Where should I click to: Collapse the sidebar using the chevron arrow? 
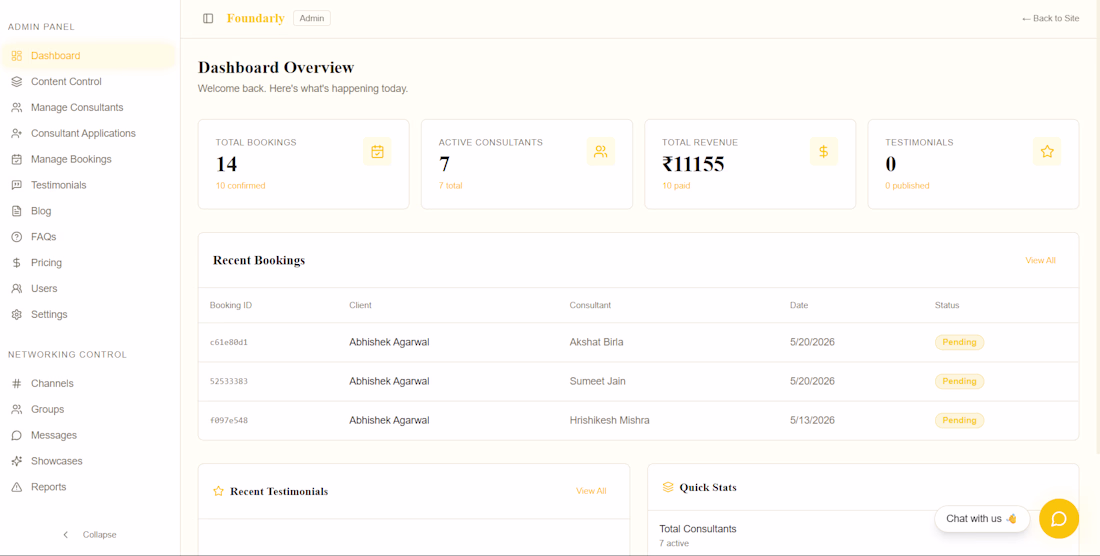(x=66, y=534)
